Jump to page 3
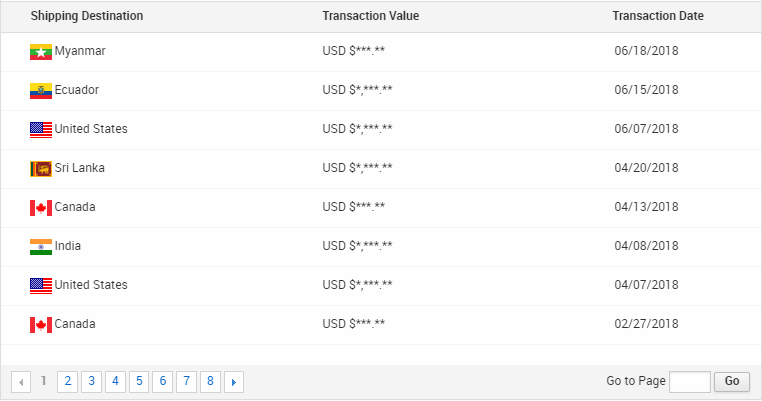762x401 pixels. pyautogui.click(x=91, y=381)
